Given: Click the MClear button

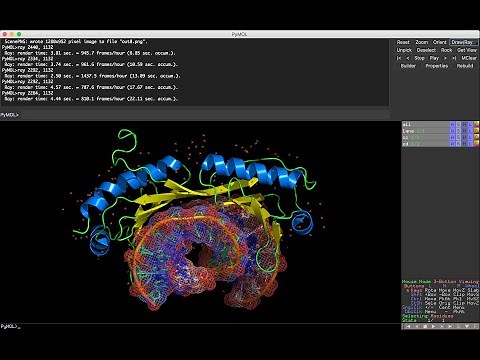Looking at the screenshot, I should [469, 58].
